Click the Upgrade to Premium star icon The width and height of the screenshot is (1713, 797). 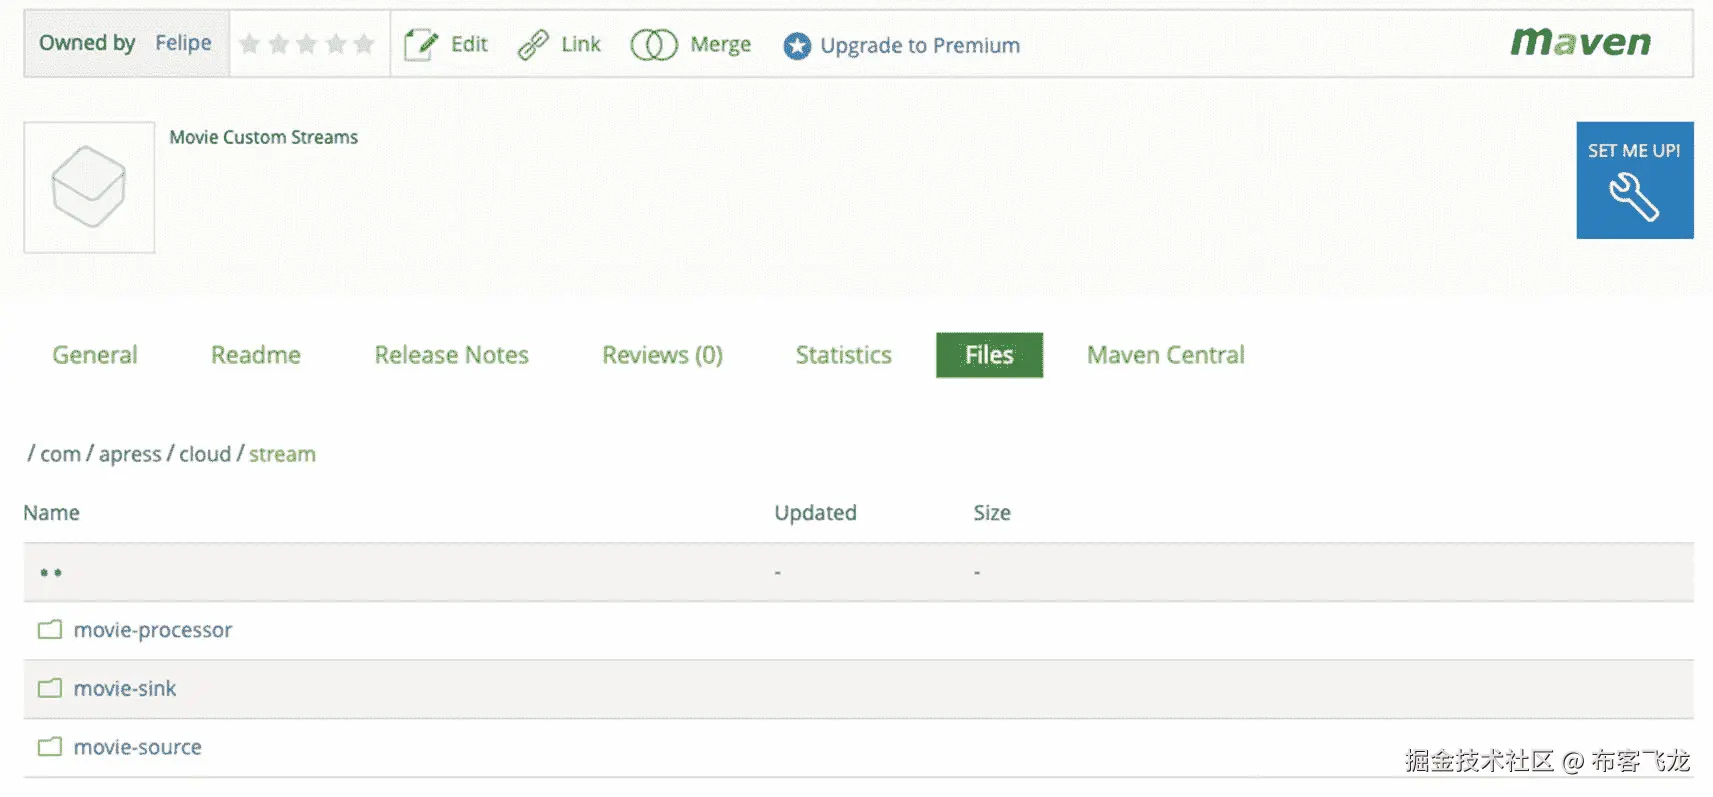pyautogui.click(x=797, y=46)
